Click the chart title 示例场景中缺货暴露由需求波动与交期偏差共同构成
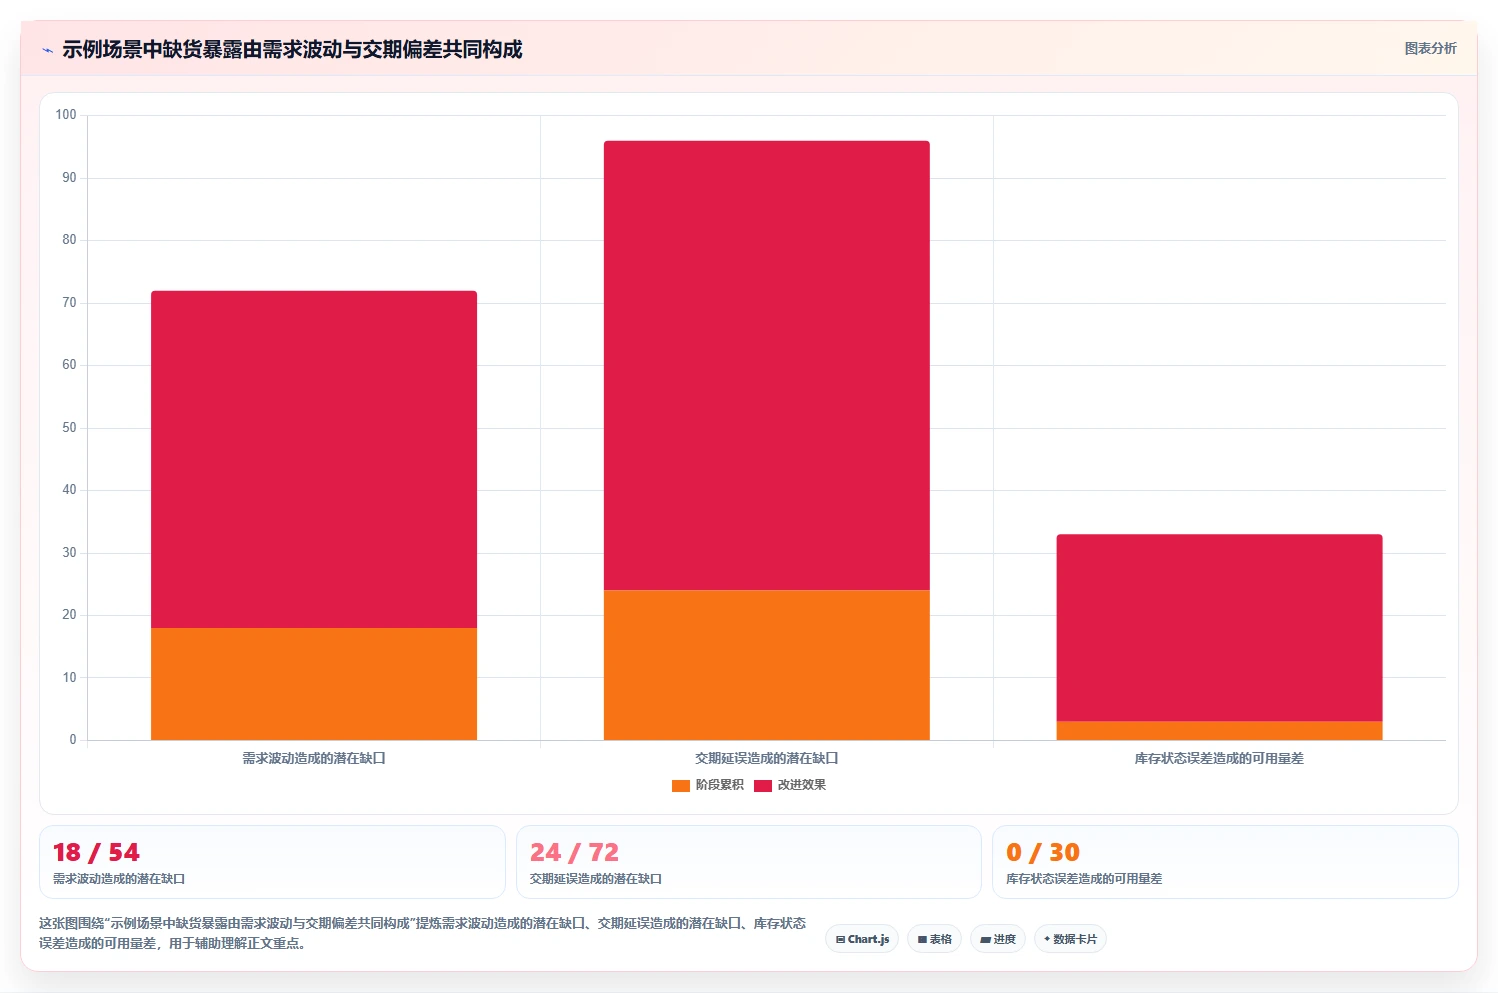The image size is (1498, 993). 292,49
